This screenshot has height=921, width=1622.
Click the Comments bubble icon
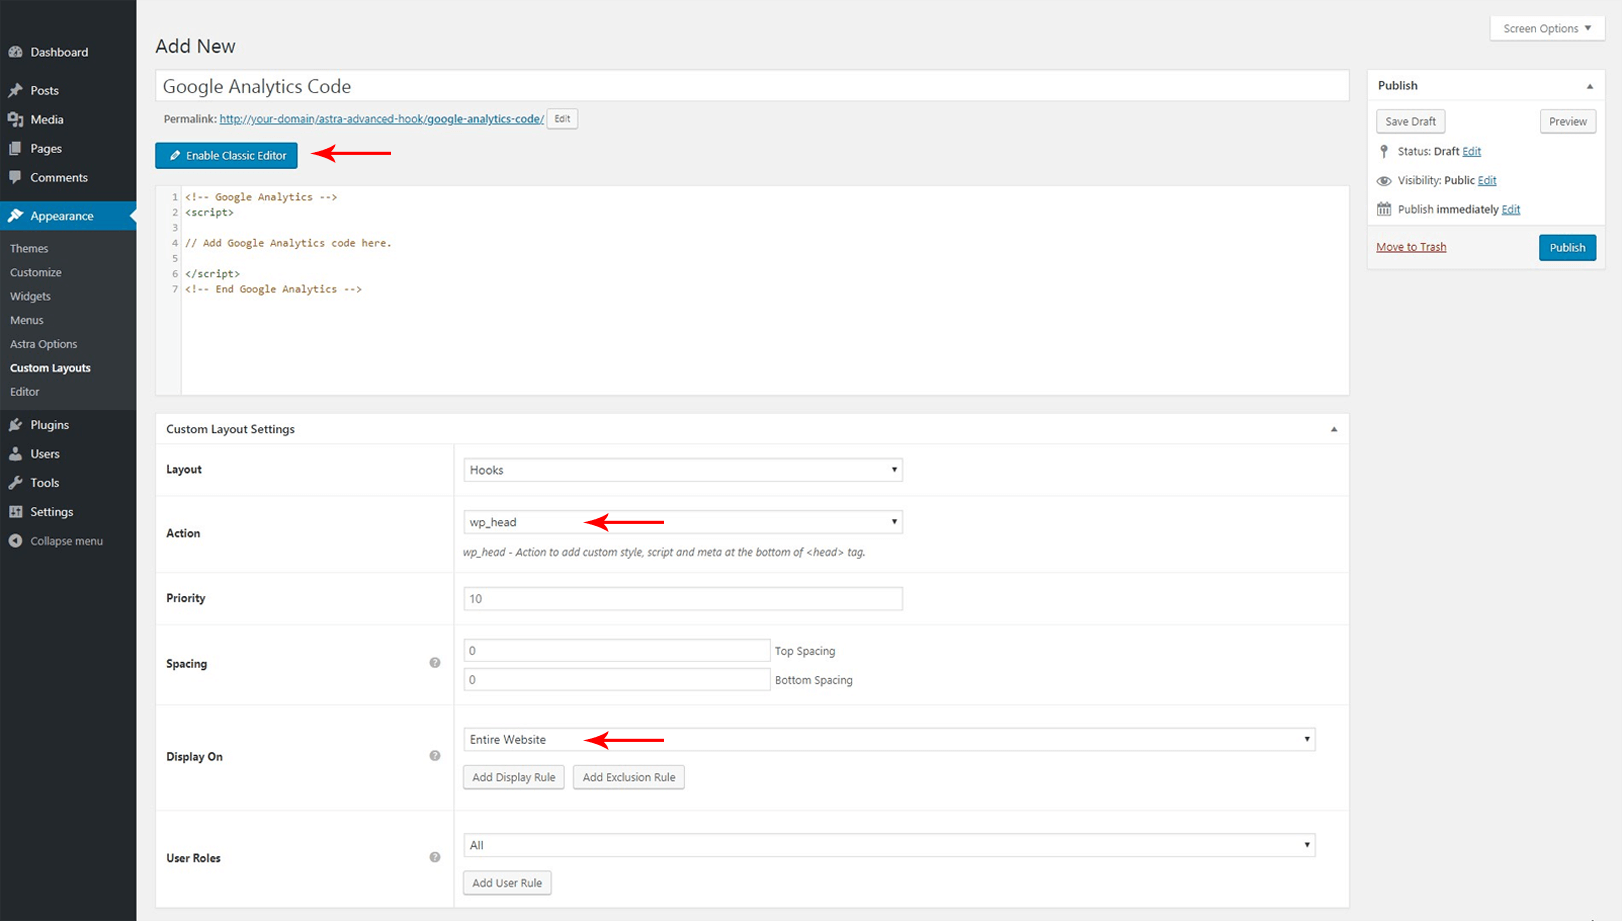[x=15, y=177]
